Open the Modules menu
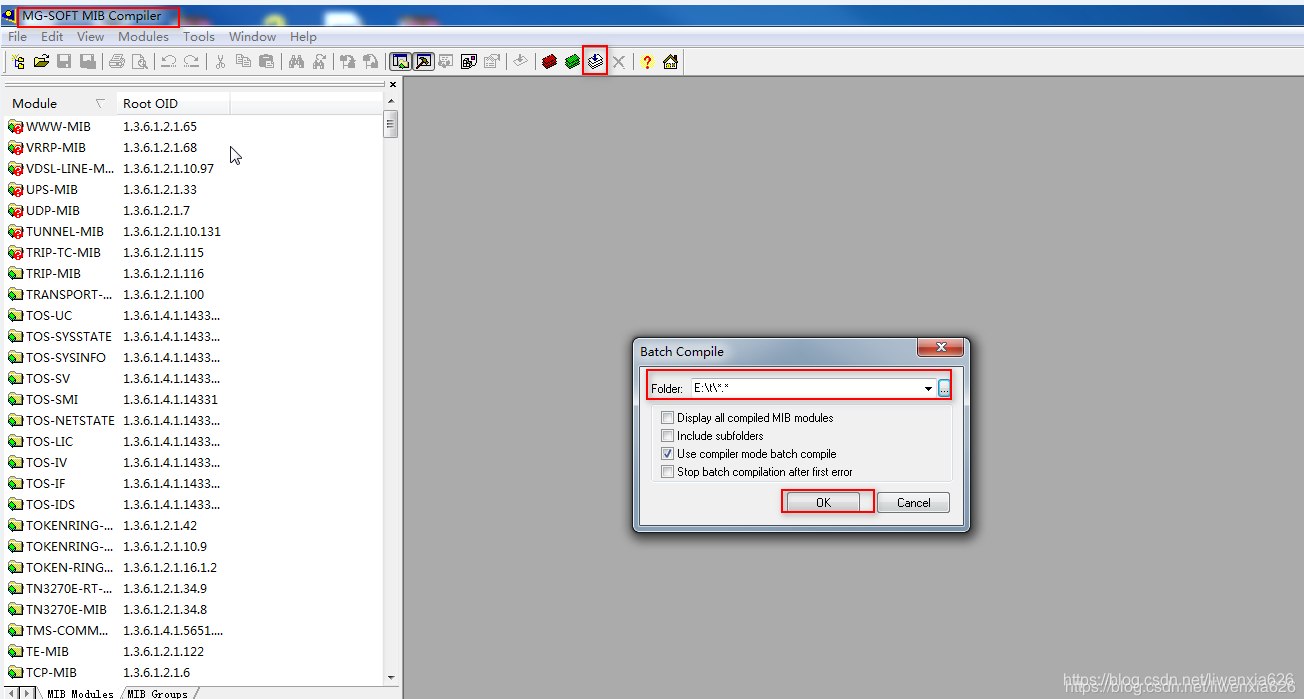 pos(143,37)
